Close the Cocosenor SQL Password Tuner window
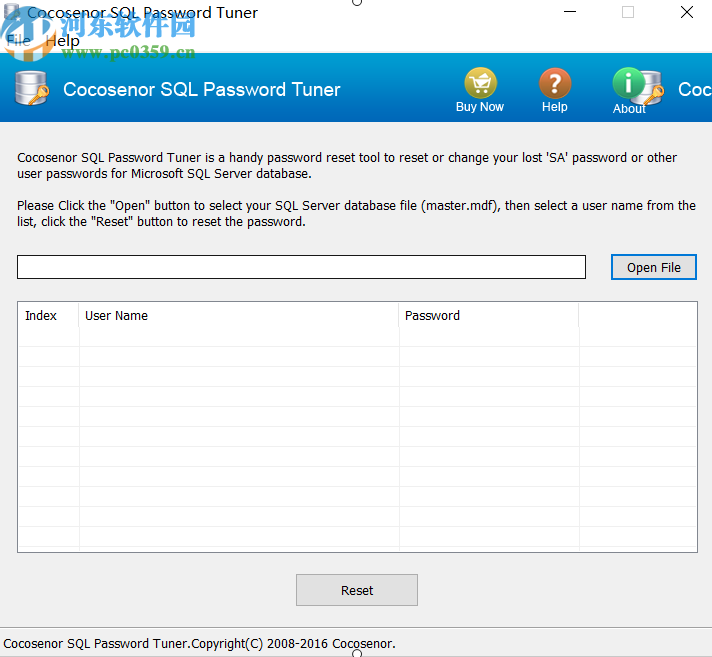This screenshot has width=712, height=657. tap(687, 12)
